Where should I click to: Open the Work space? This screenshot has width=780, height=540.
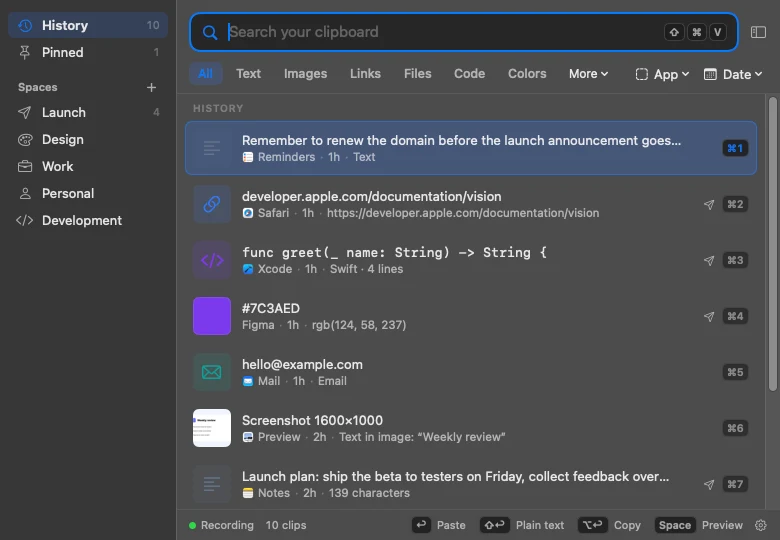pyautogui.click(x=88, y=166)
